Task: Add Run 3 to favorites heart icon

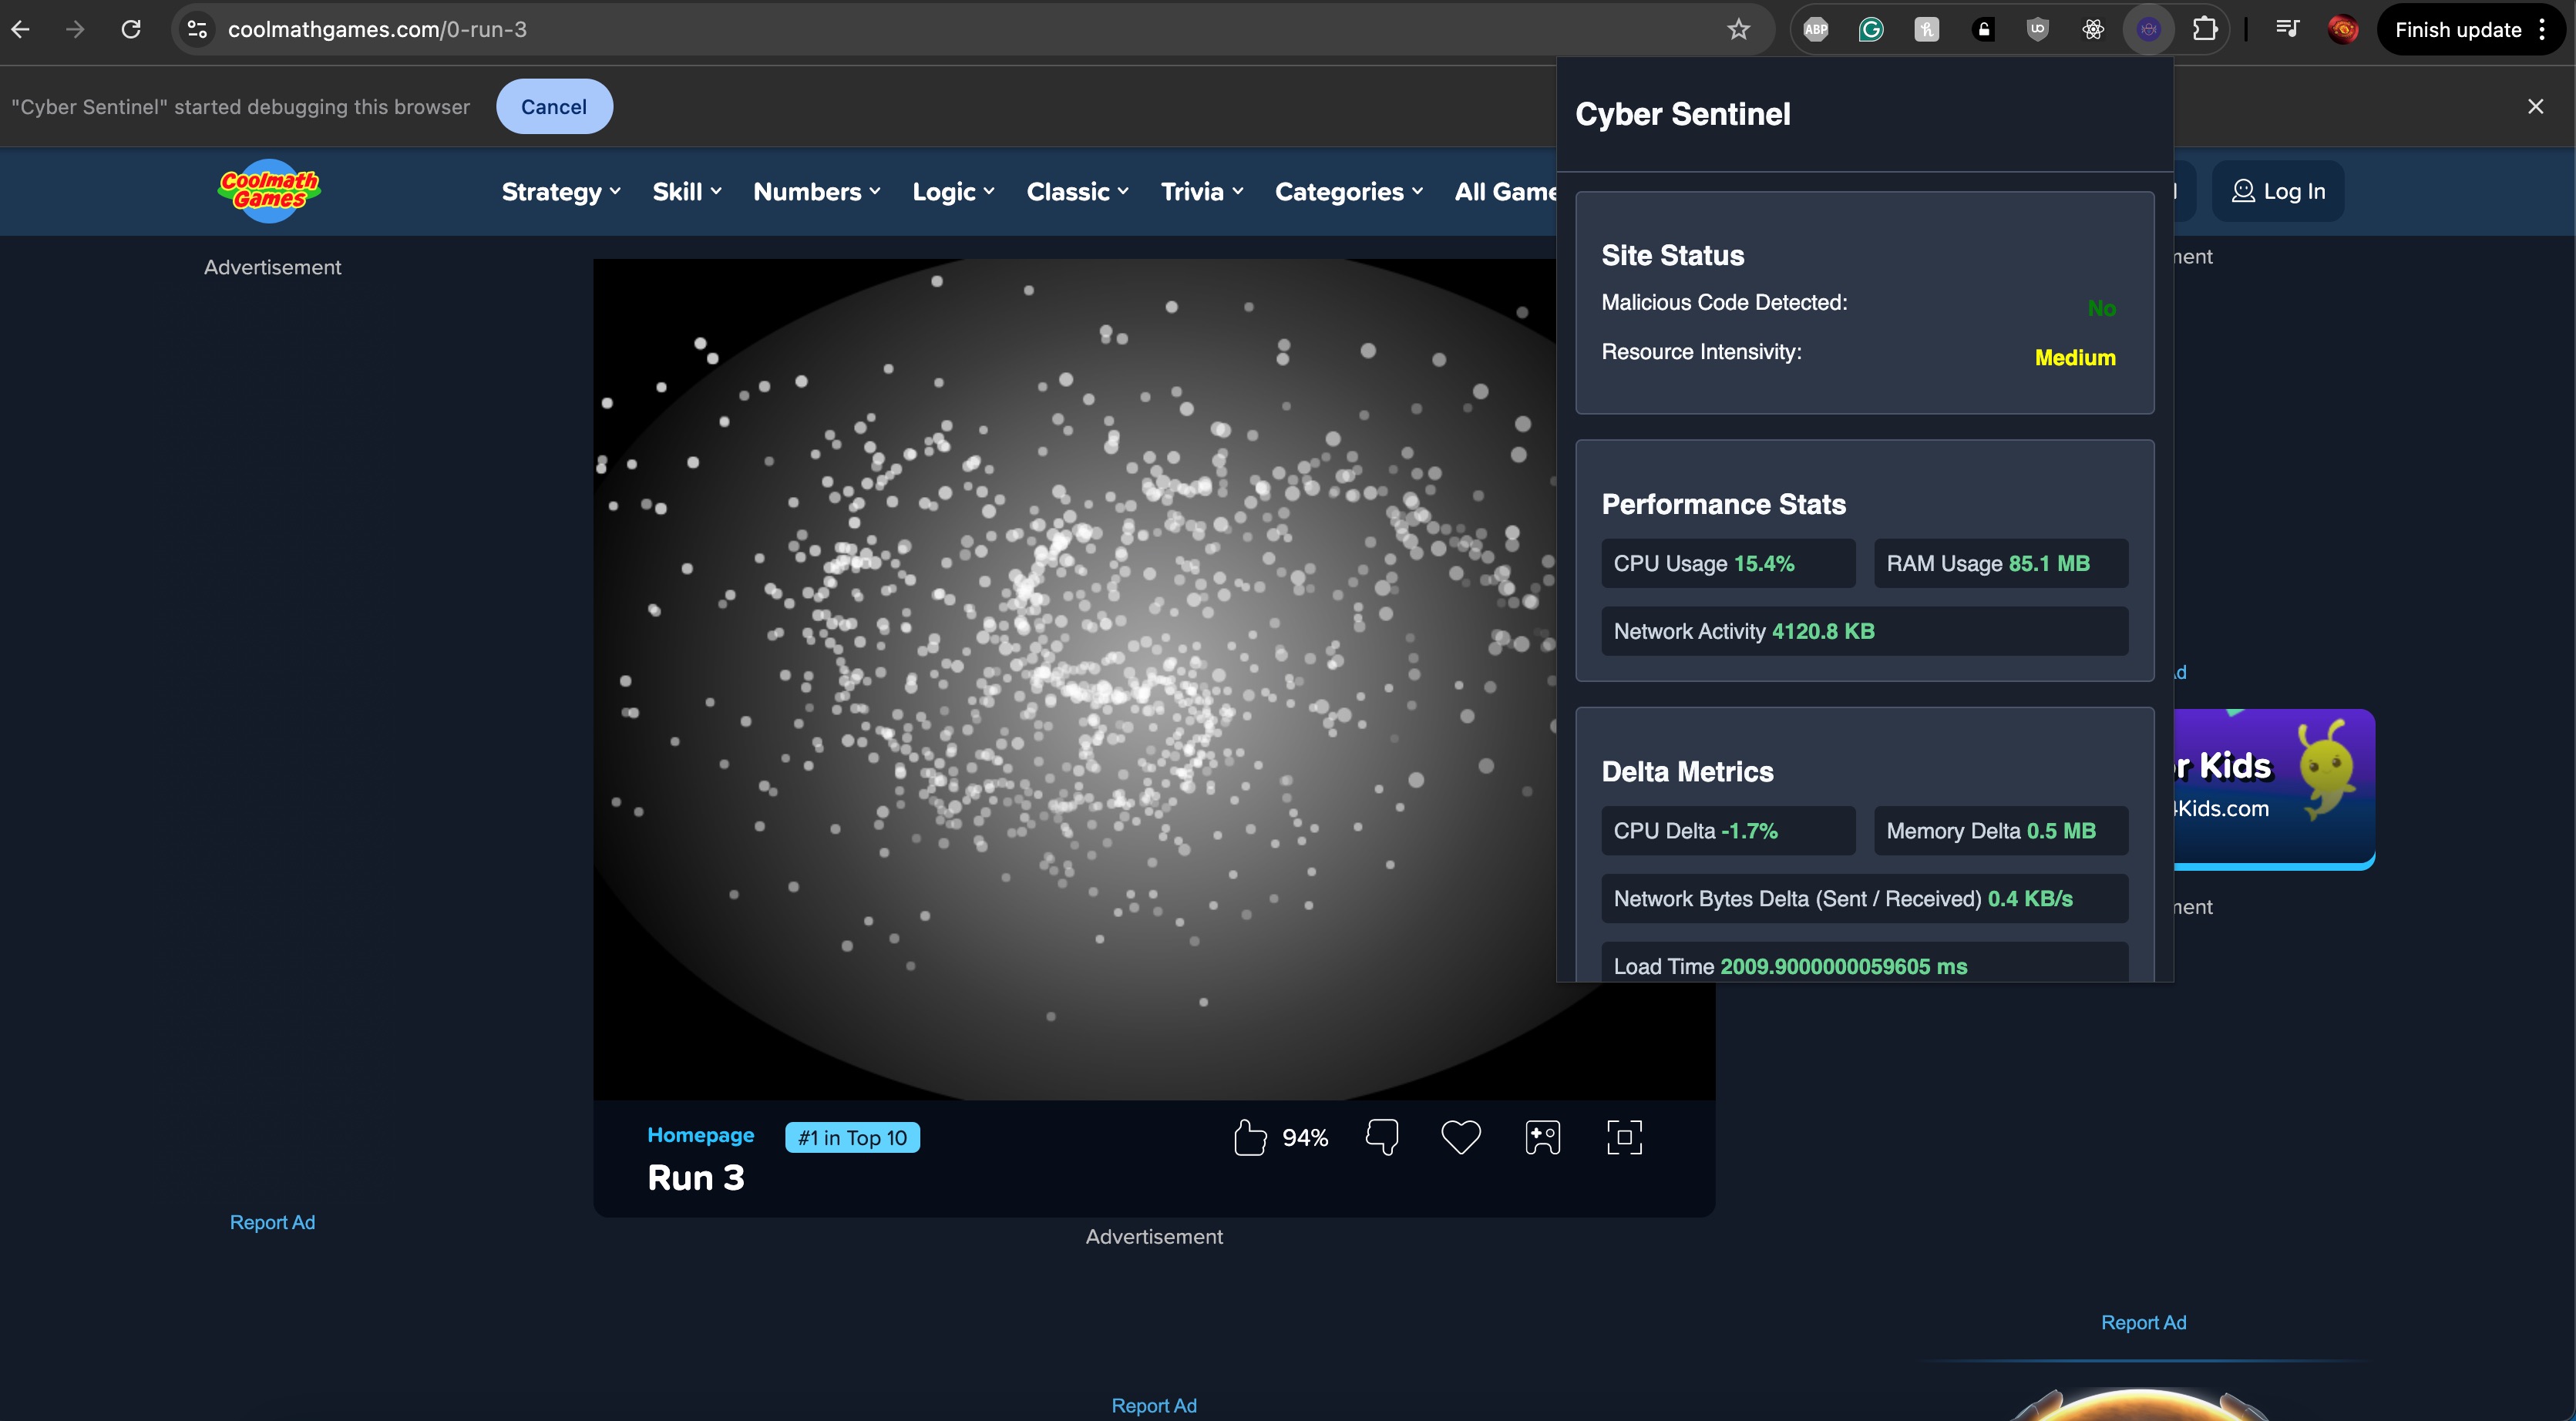Action: (1460, 1137)
